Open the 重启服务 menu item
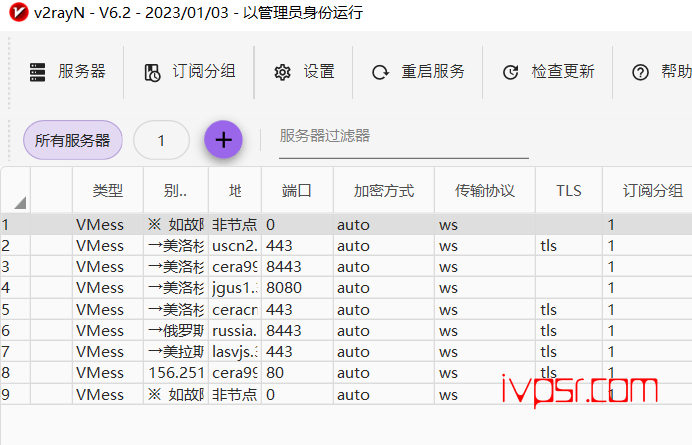This screenshot has height=445, width=692. tap(418, 72)
